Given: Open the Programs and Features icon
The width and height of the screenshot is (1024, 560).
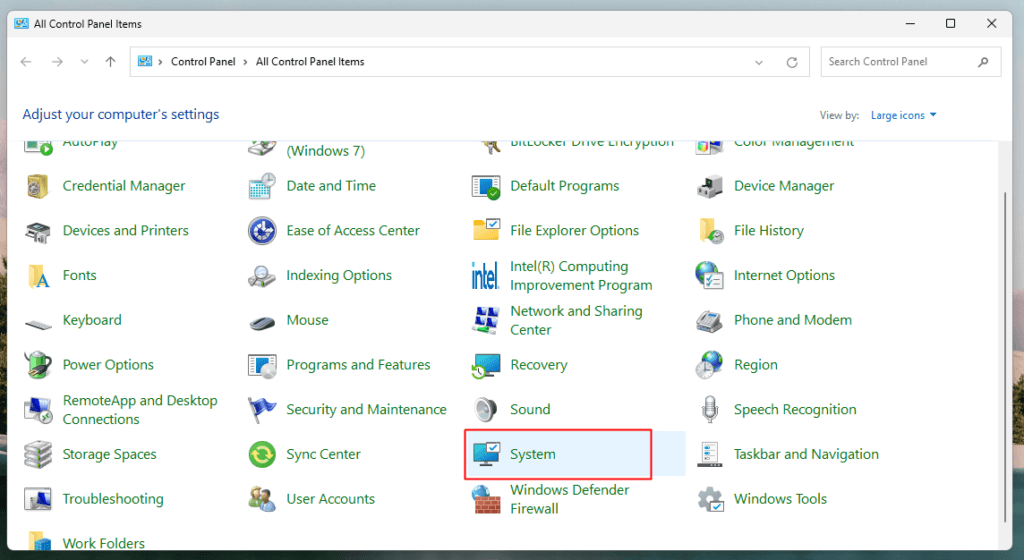Looking at the screenshot, I should 263,366.
